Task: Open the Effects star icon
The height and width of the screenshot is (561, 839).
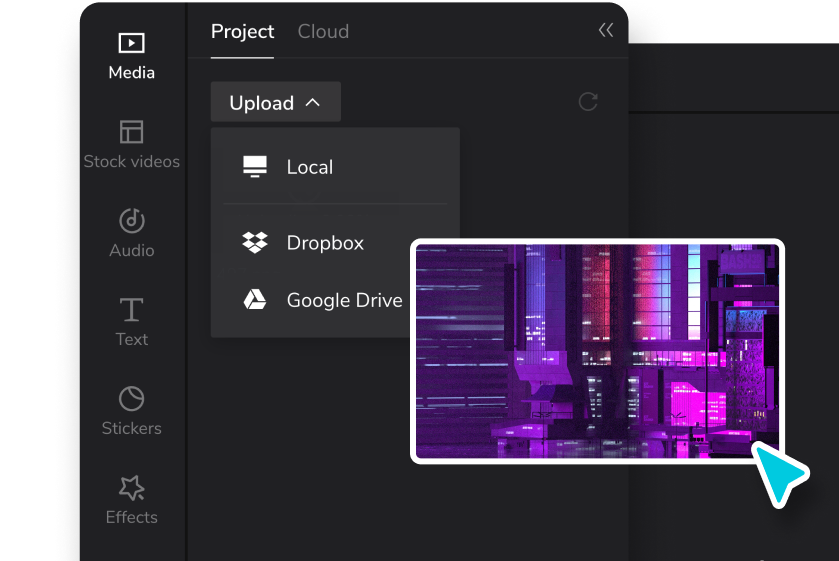Action: (132, 487)
